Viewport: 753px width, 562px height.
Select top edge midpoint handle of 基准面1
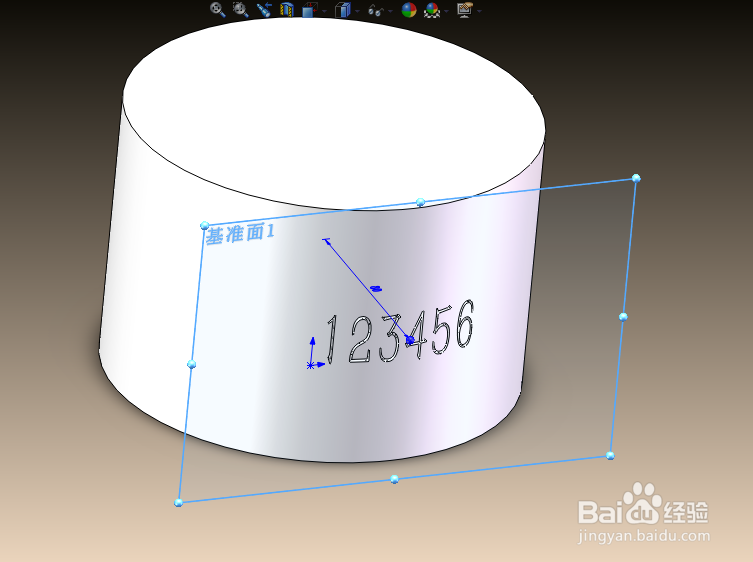pos(421,202)
